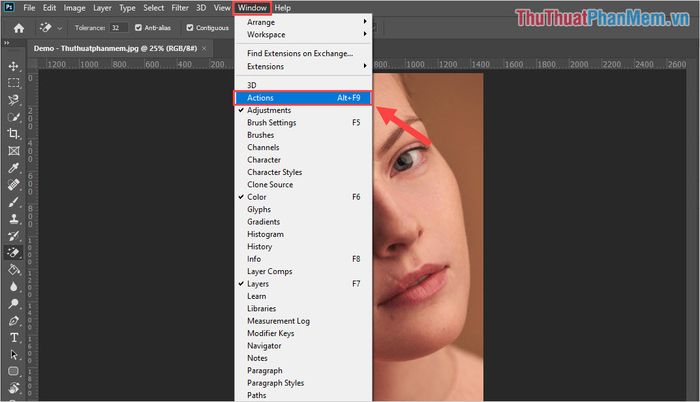
Task: Select the Healing Brush tool
Action: [x=13, y=184]
